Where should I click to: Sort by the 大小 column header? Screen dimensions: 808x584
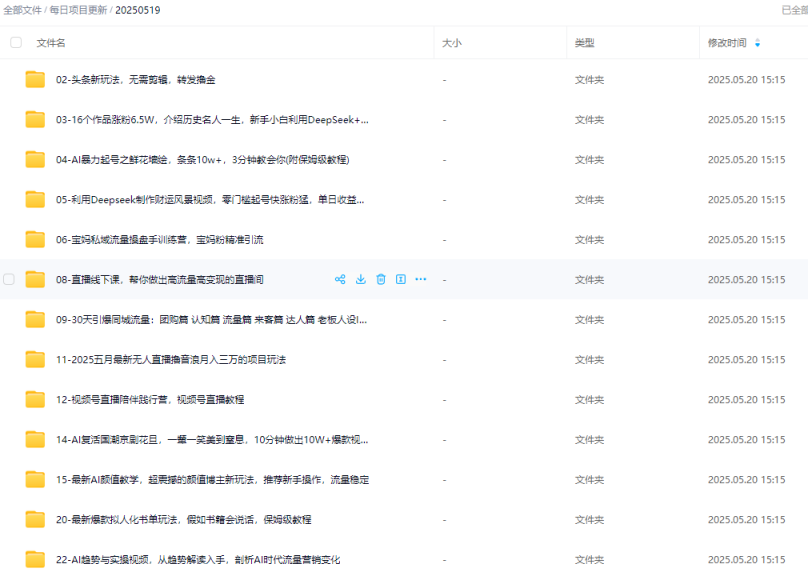452,43
